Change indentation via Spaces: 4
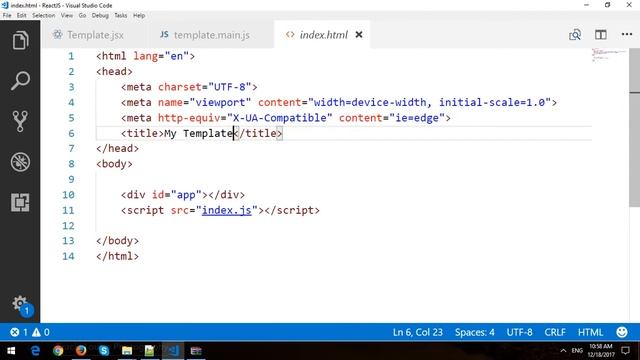The width and height of the screenshot is (640, 360). coord(474,332)
